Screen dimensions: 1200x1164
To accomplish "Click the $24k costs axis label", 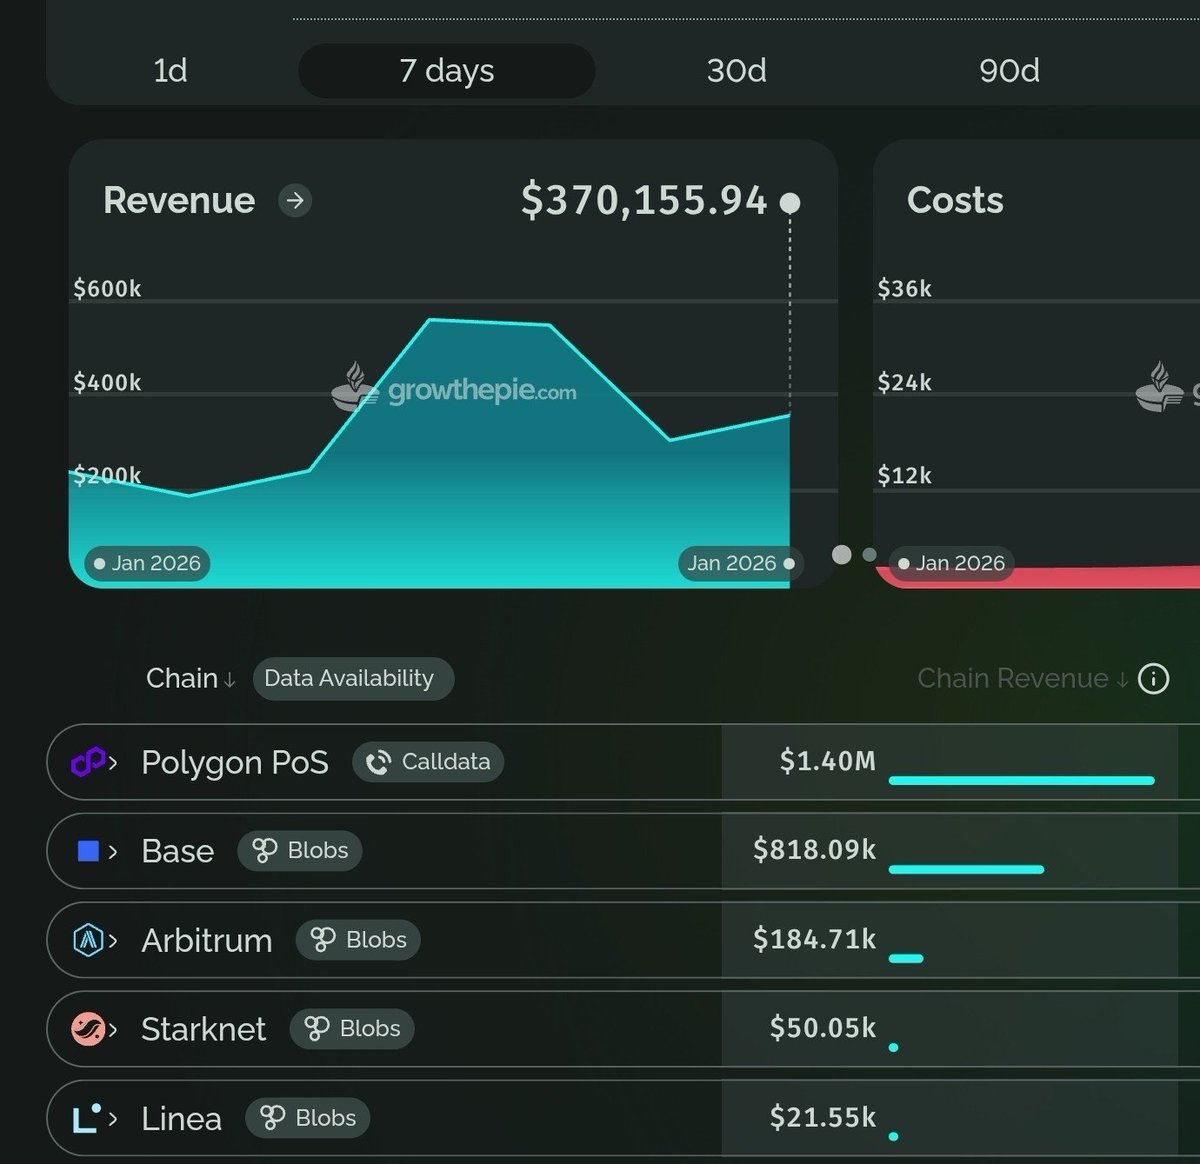I will pos(904,382).
